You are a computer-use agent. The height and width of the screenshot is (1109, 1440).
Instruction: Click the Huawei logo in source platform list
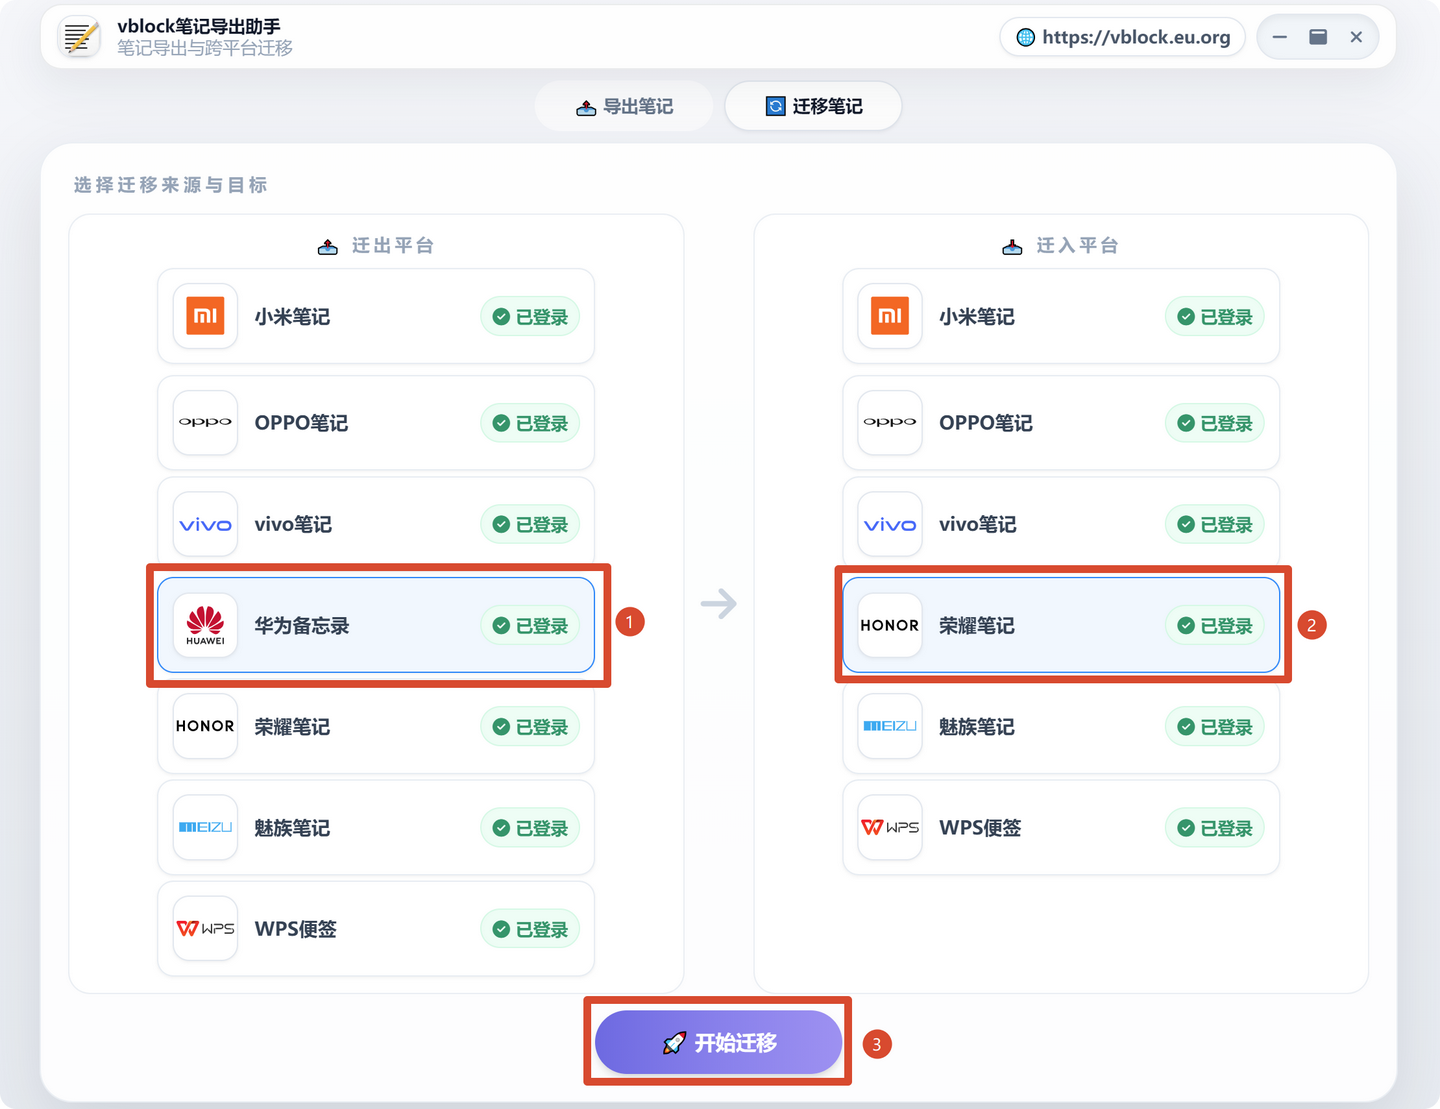(205, 625)
